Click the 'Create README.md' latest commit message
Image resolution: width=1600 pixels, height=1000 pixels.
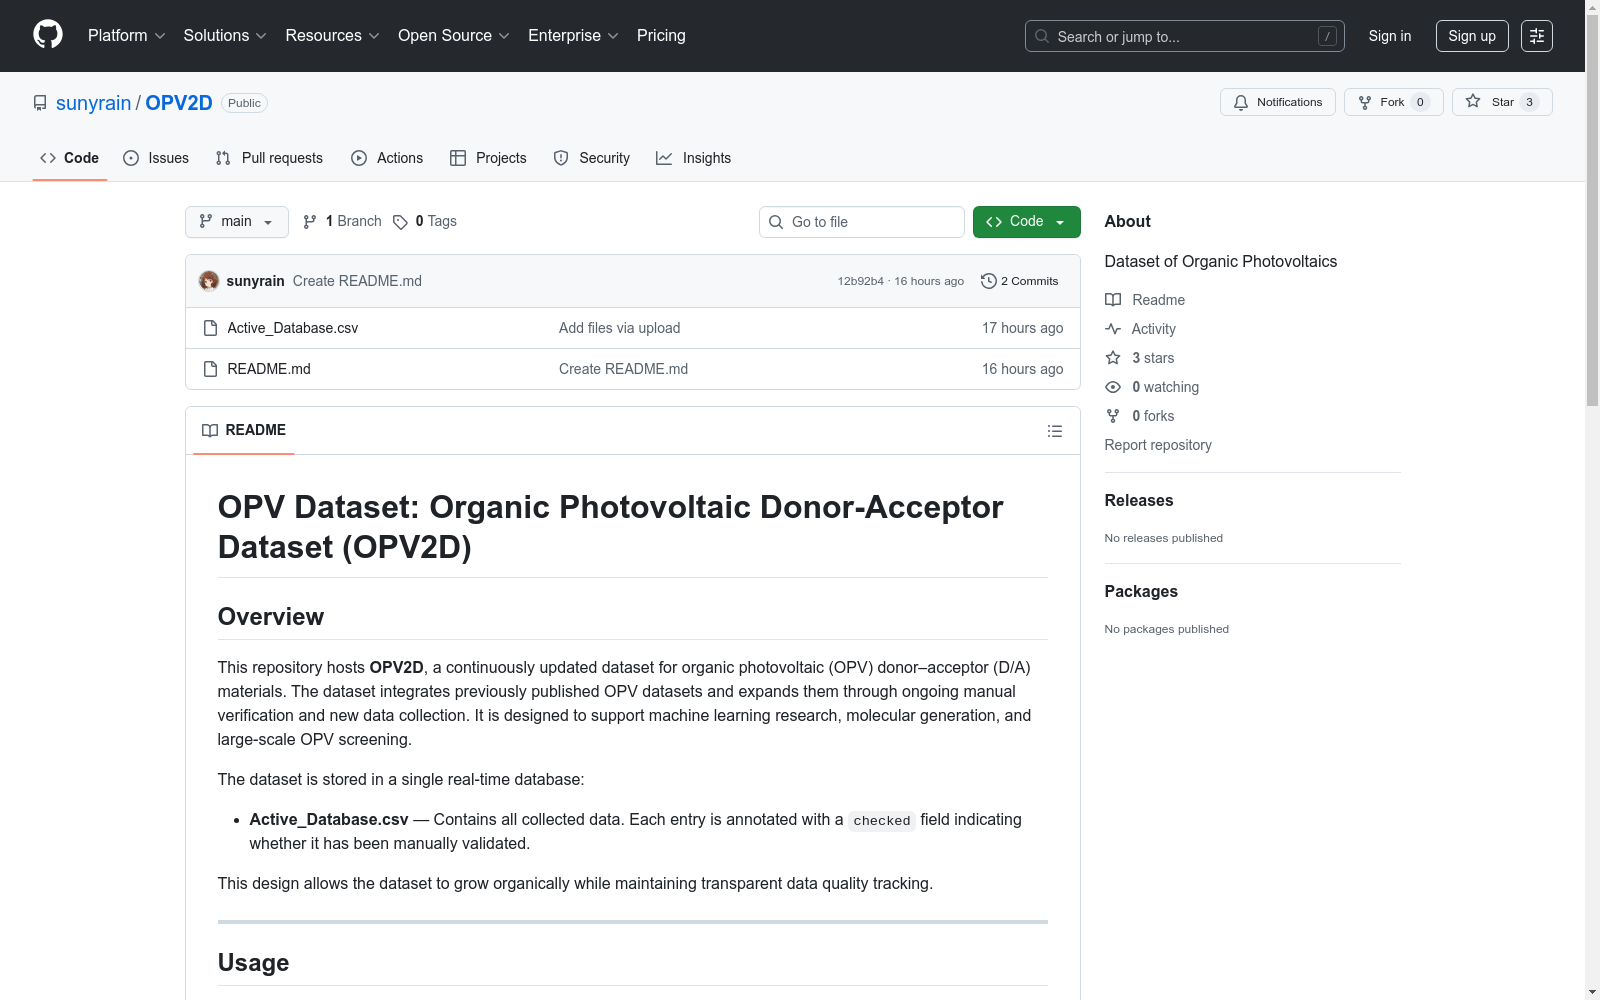tap(357, 281)
